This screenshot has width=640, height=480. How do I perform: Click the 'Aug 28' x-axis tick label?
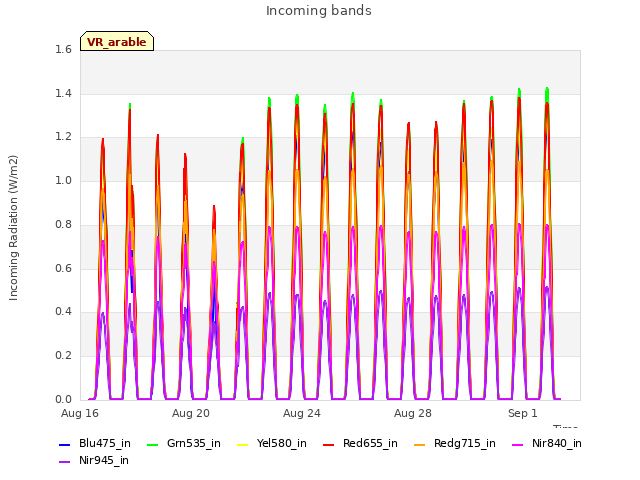tap(413, 413)
